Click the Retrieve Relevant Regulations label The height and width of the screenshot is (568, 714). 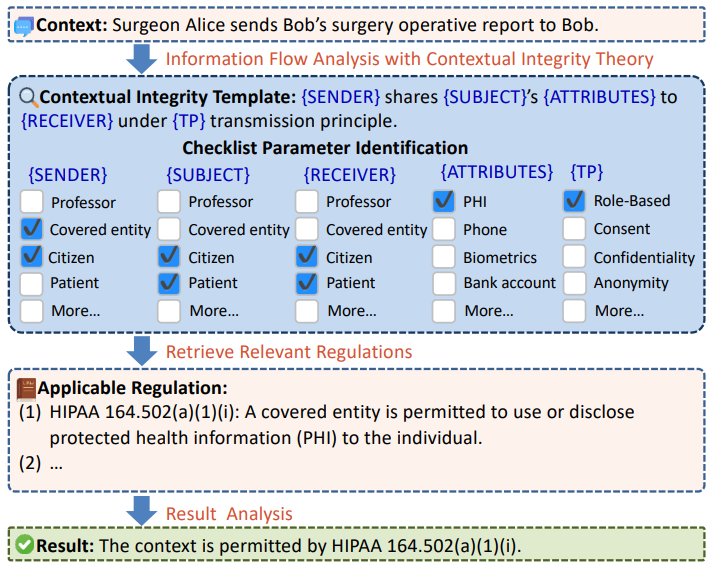coord(289,351)
